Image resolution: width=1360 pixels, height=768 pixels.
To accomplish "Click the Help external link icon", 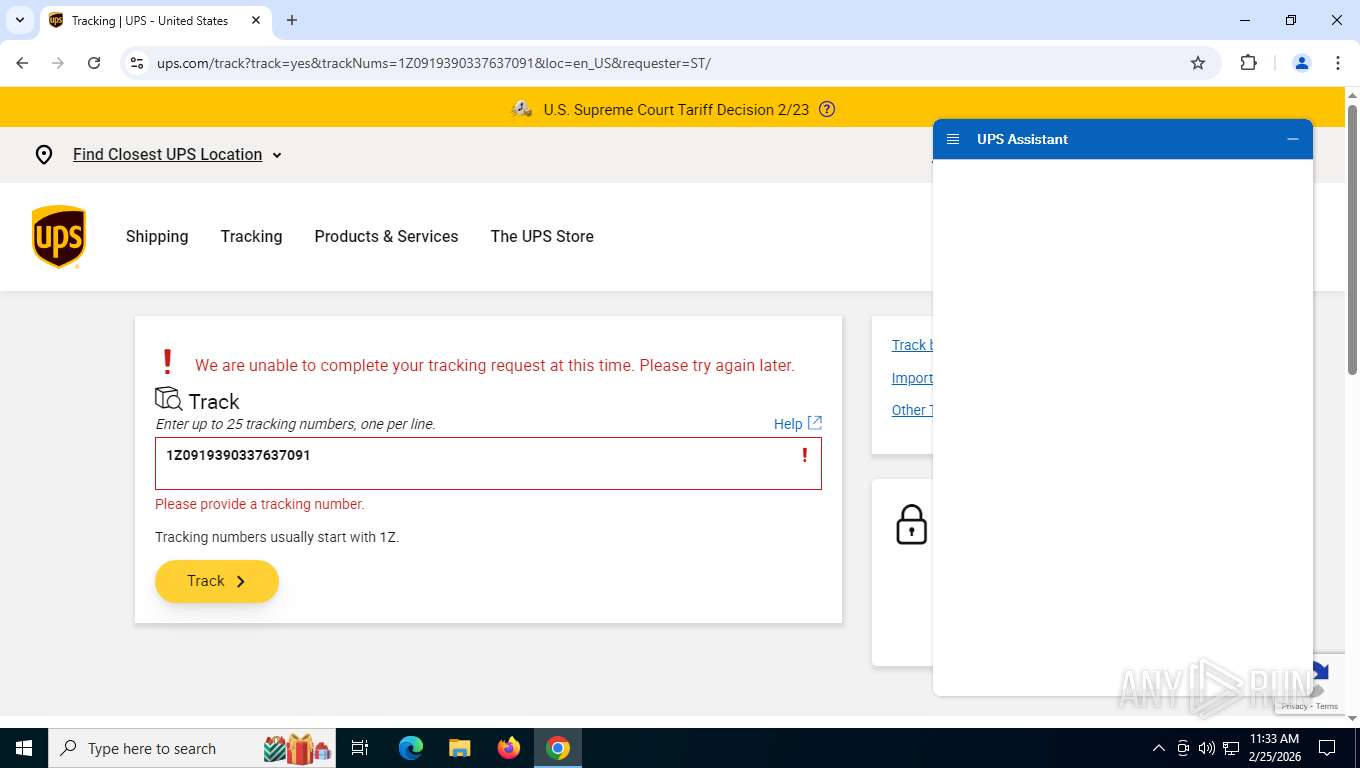I will [815, 423].
